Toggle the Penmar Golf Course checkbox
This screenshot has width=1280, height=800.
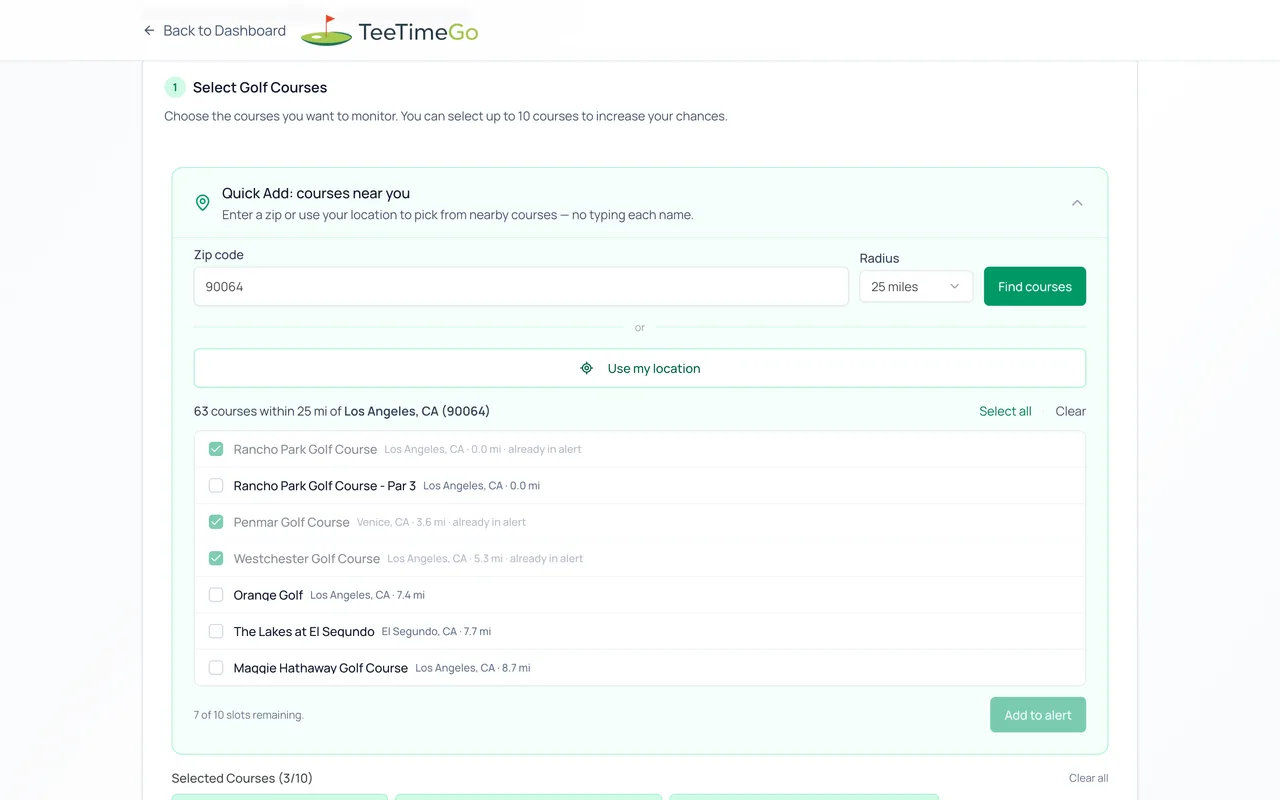pos(216,522)
